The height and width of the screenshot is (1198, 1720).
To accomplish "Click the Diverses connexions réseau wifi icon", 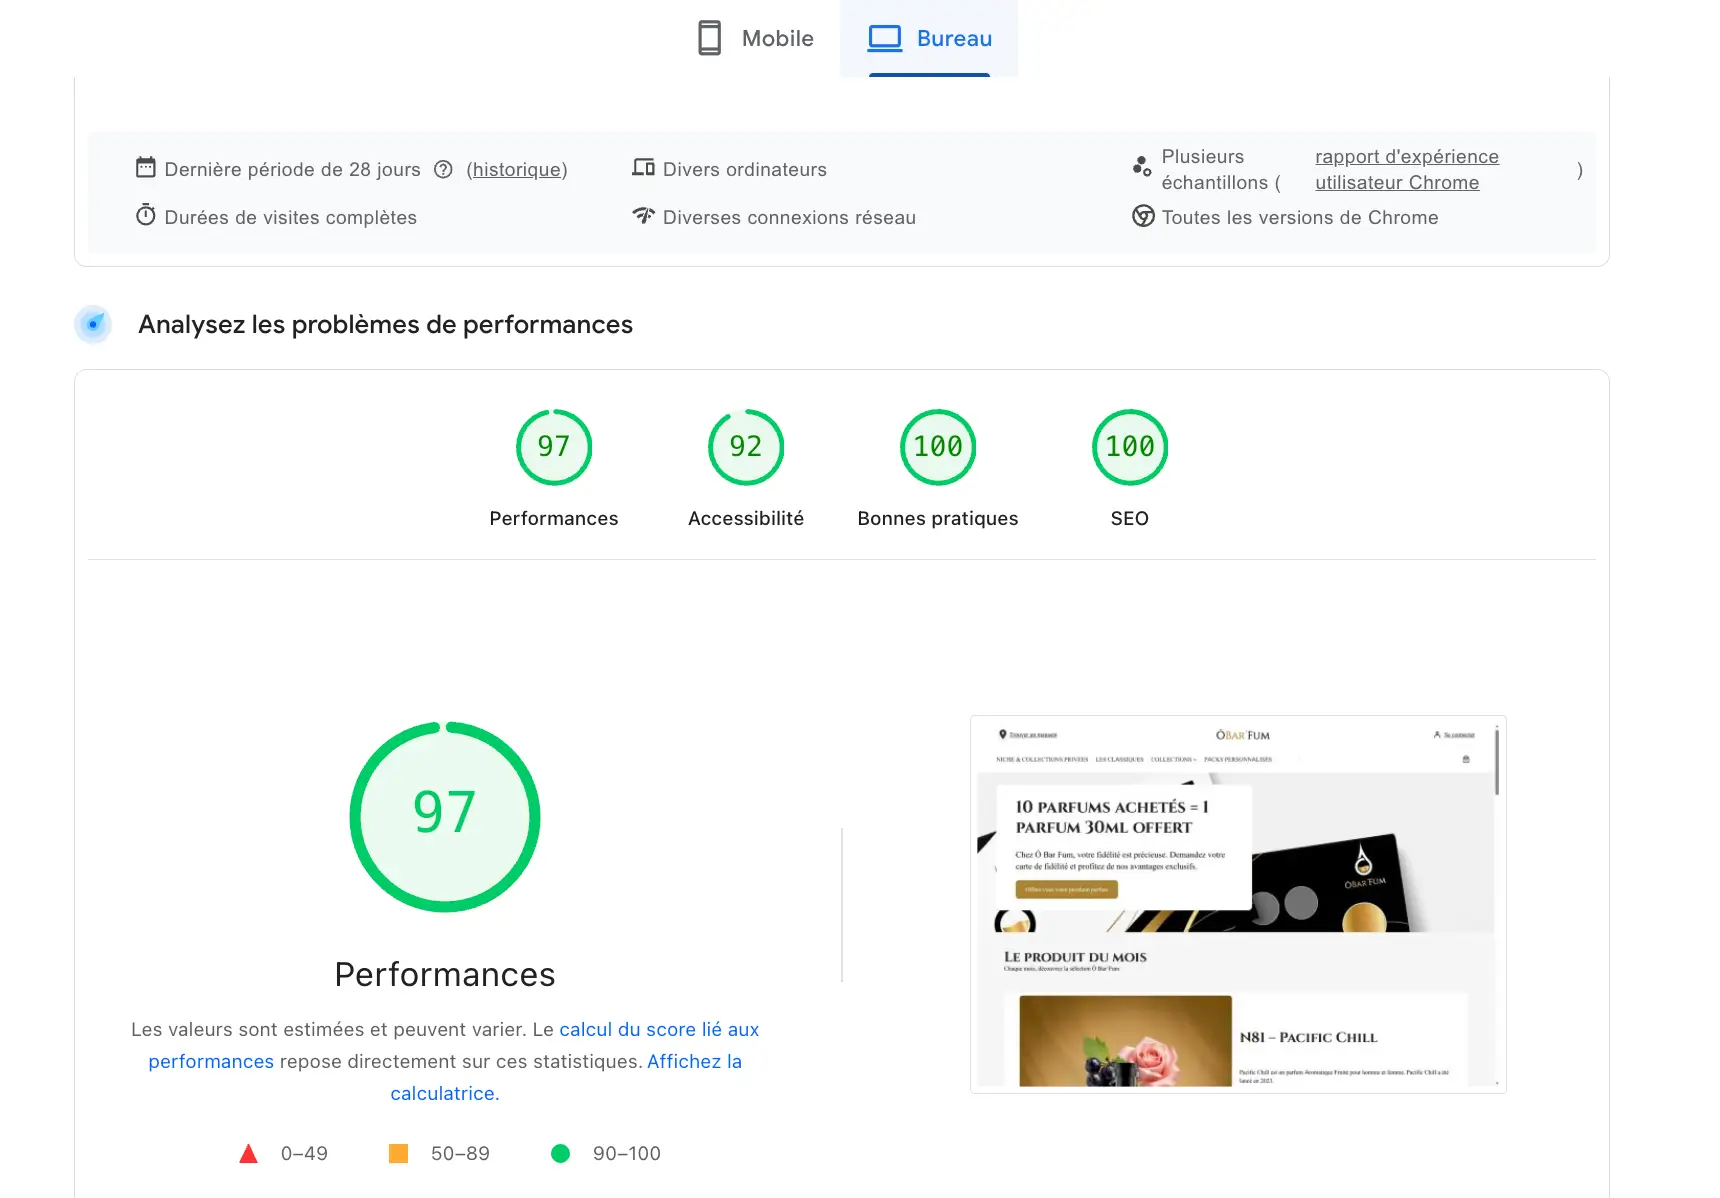I will [x=643, y=216].
